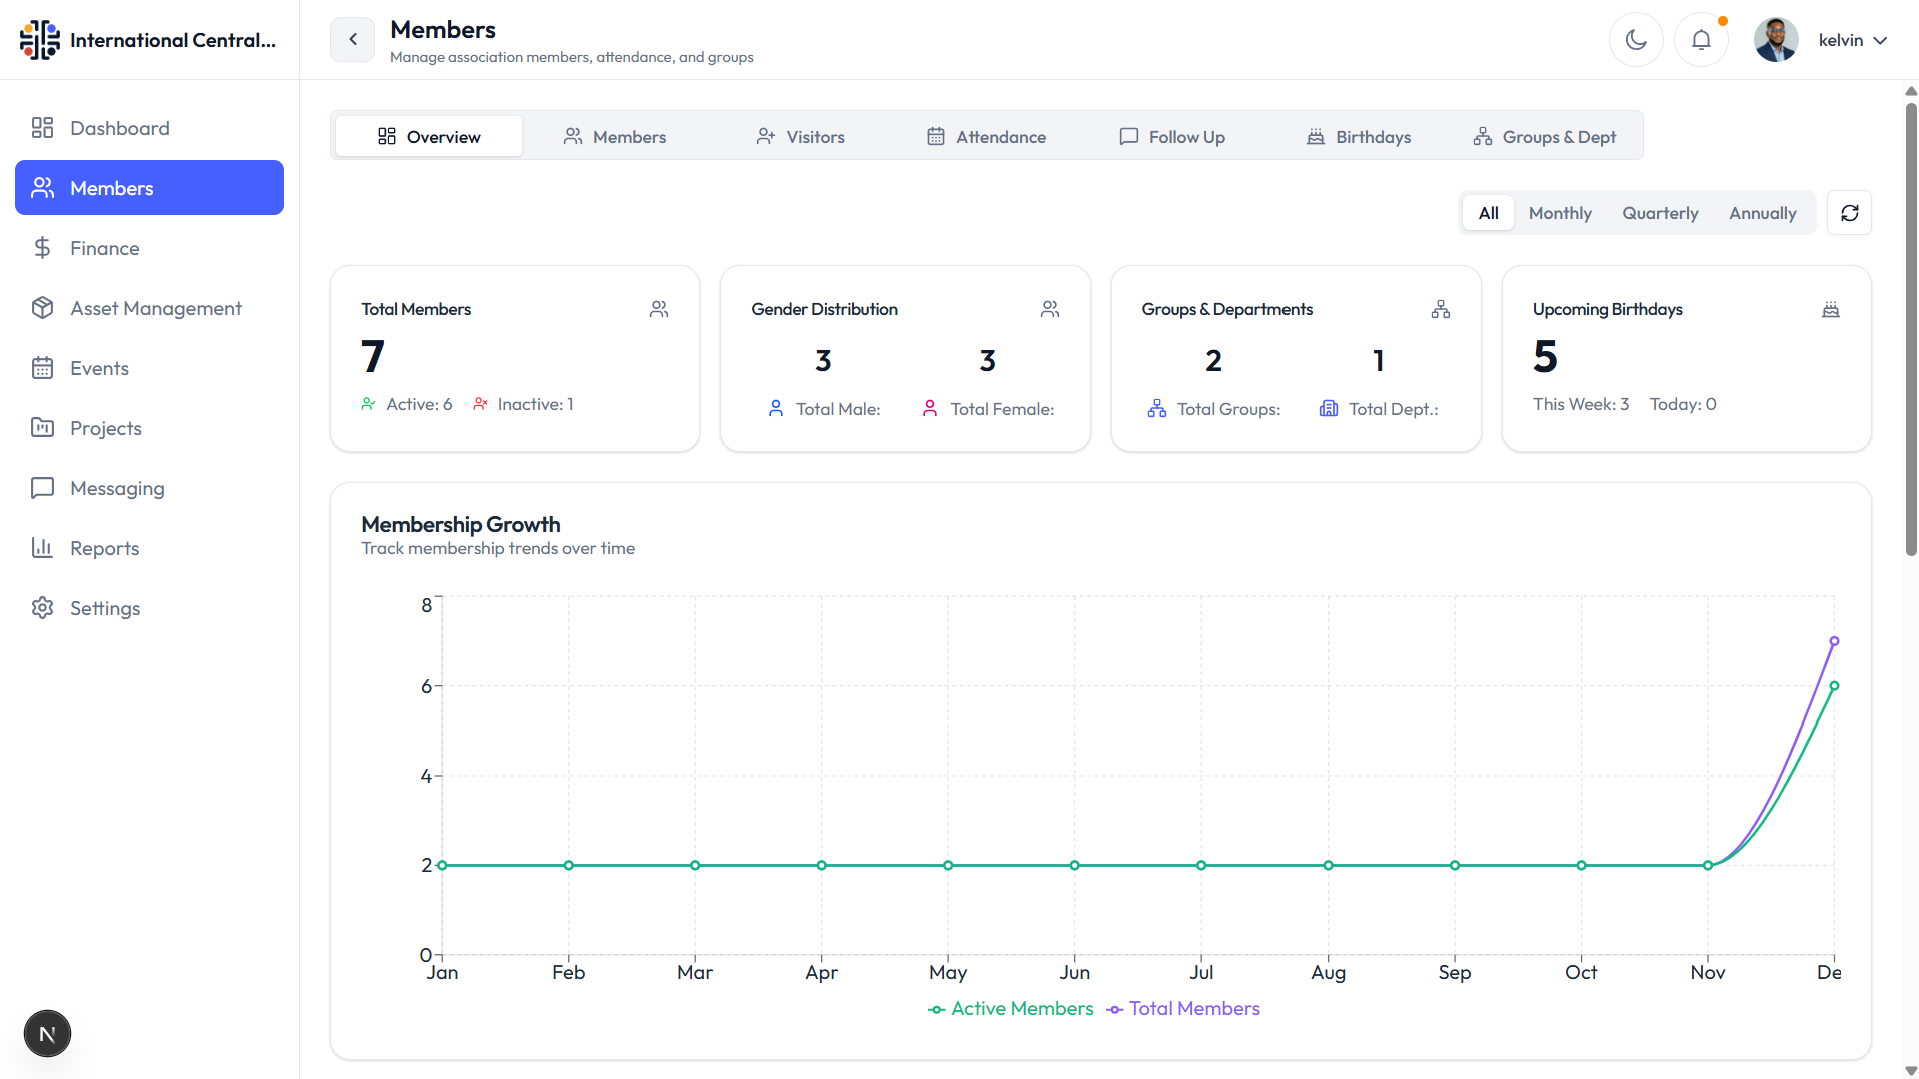
Task: Switch the period filter to Quarterly
Action: tap(1659, 213)
